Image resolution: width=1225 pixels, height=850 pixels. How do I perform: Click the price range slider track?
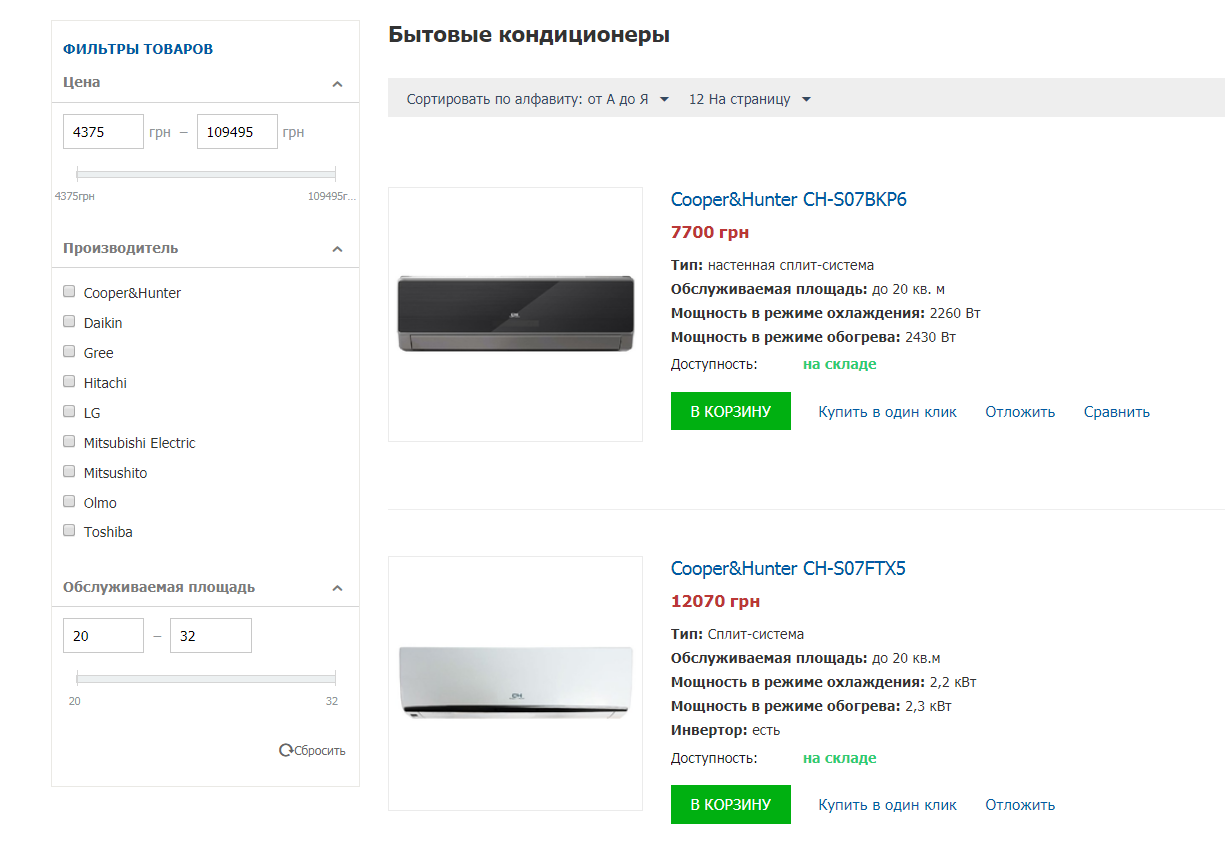[x=206, y=174]
